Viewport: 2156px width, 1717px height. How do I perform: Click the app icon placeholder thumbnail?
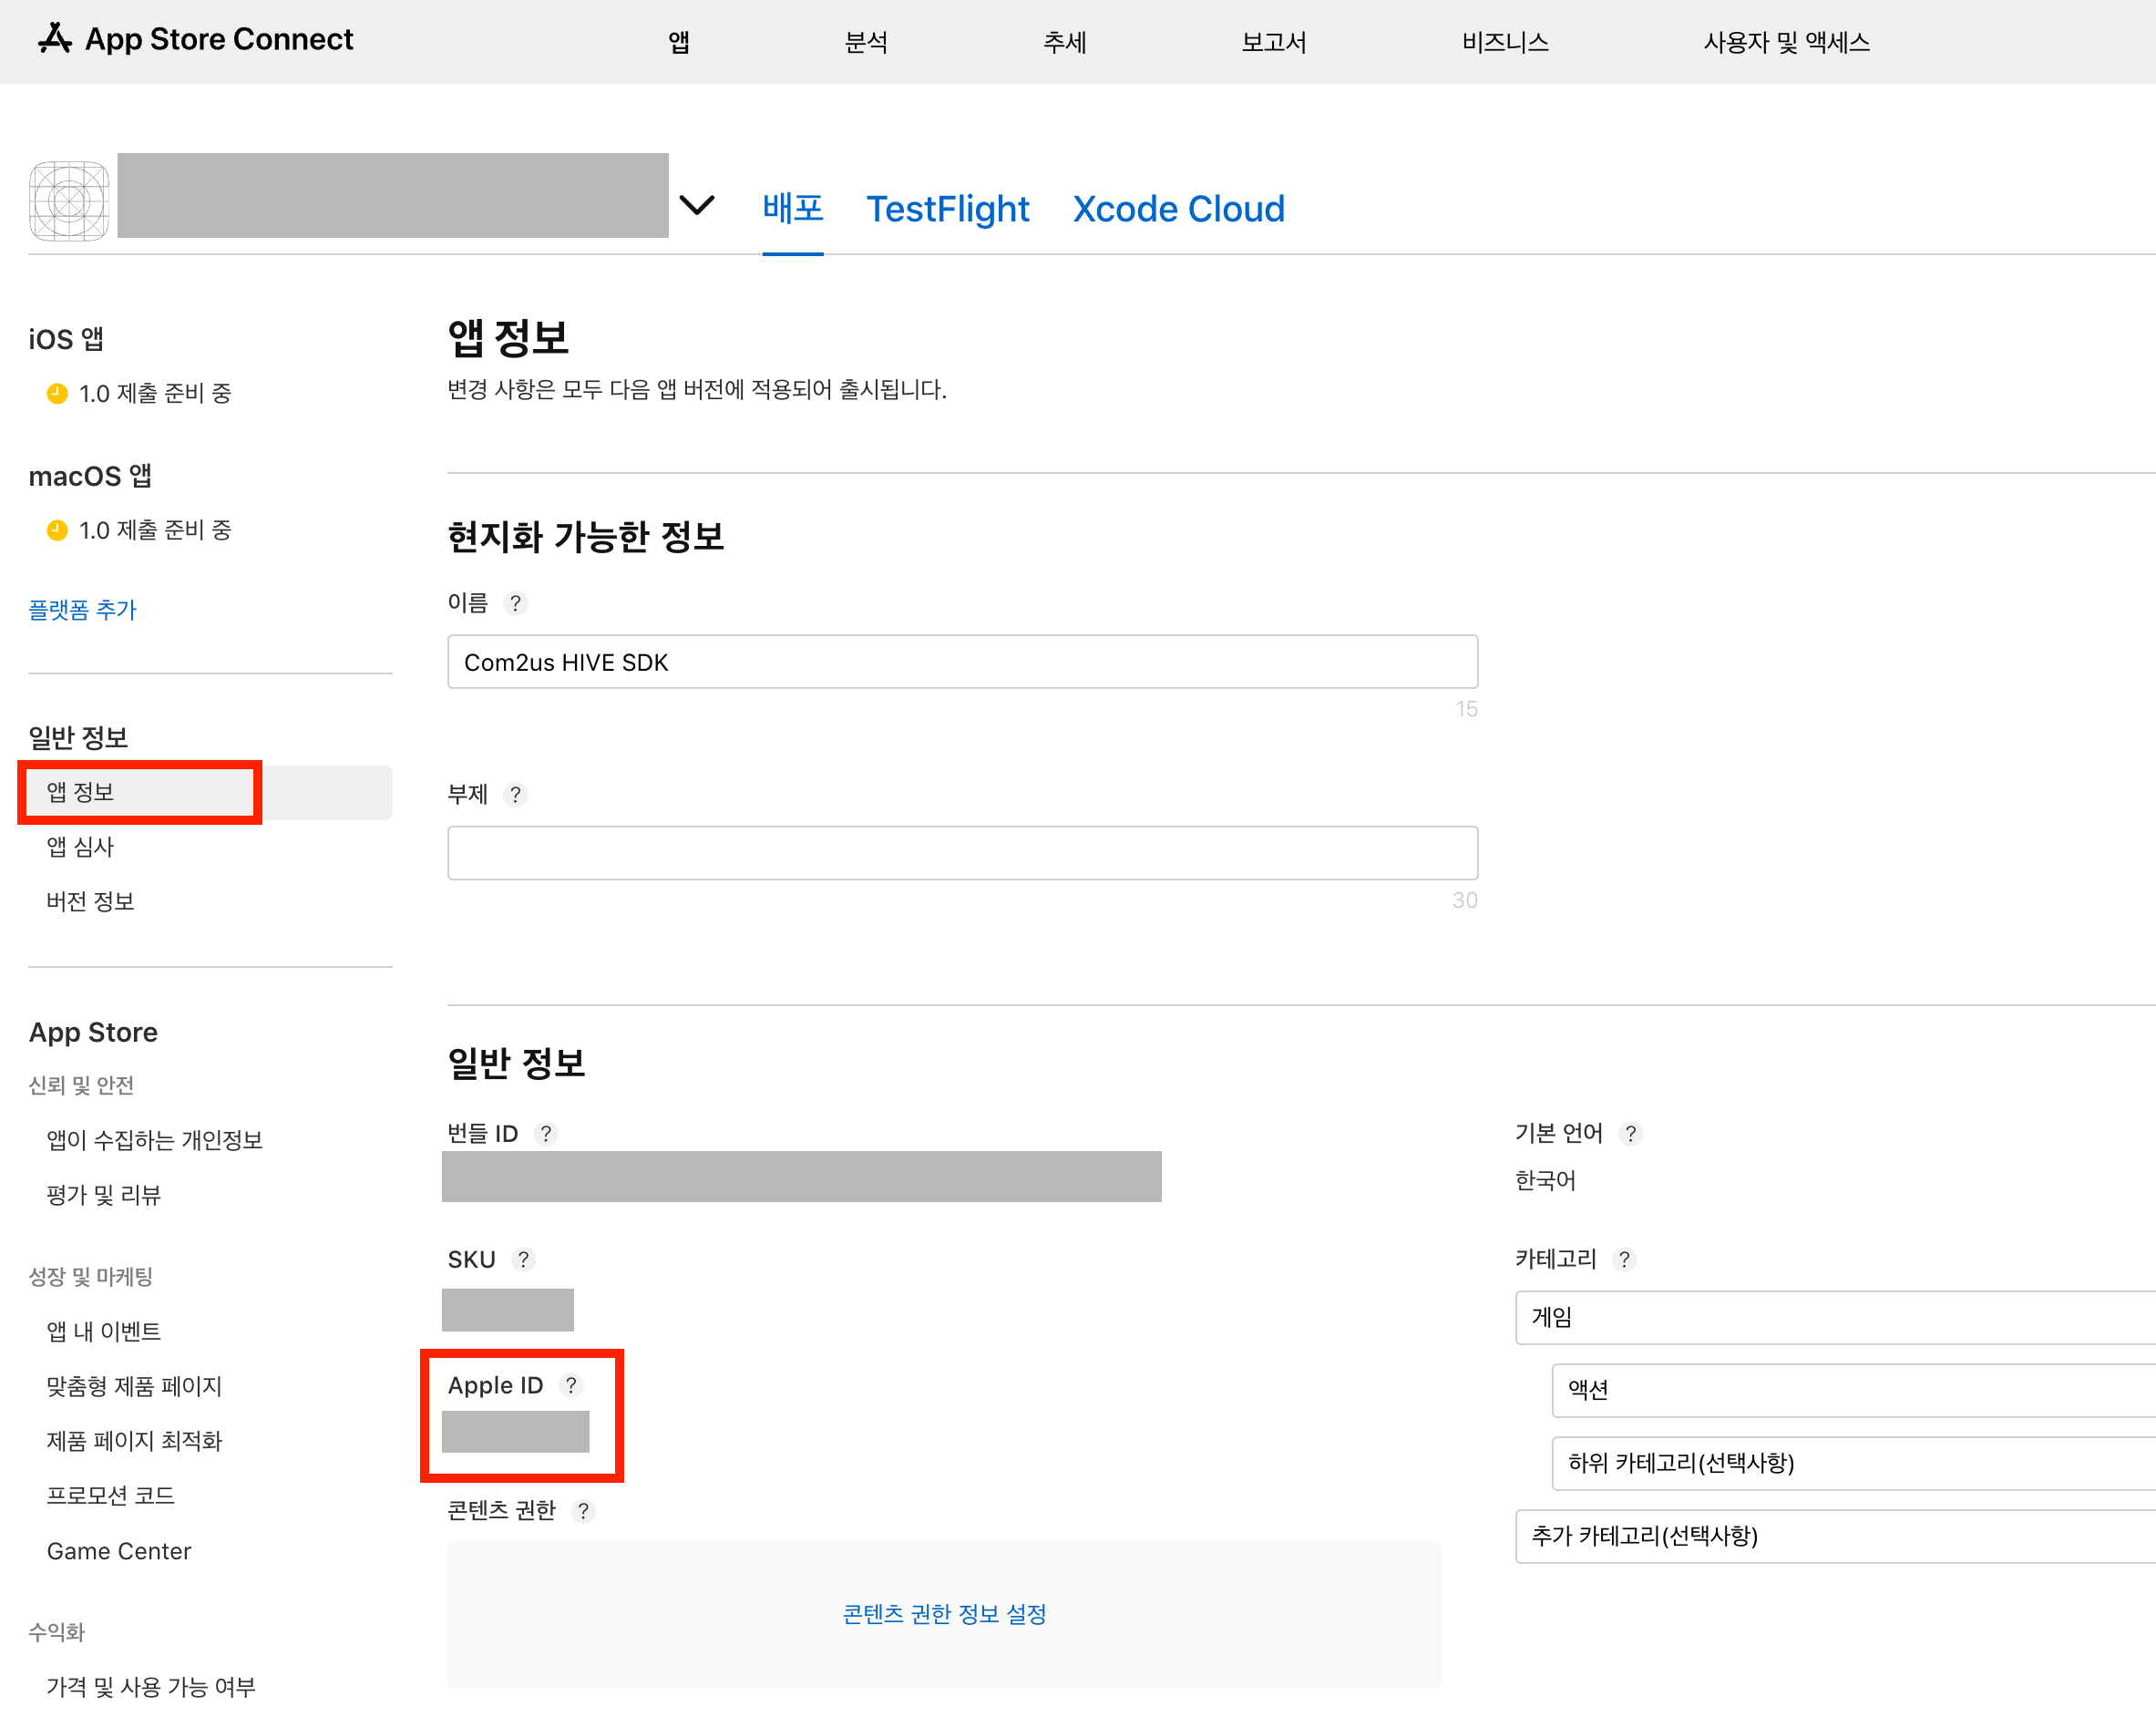[x=69, y=201]
